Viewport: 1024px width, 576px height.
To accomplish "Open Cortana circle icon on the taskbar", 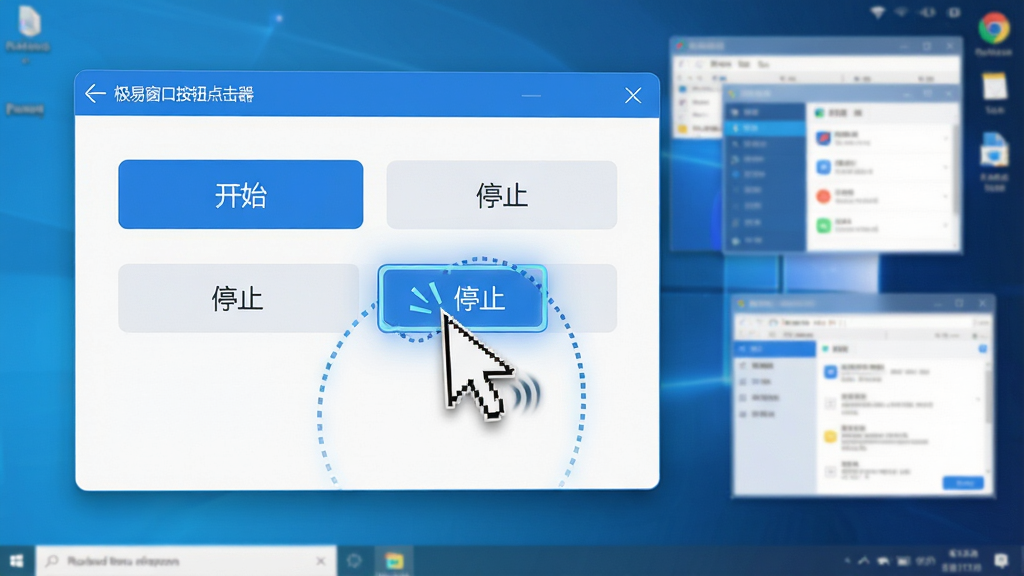I will (x=355, y=561).
